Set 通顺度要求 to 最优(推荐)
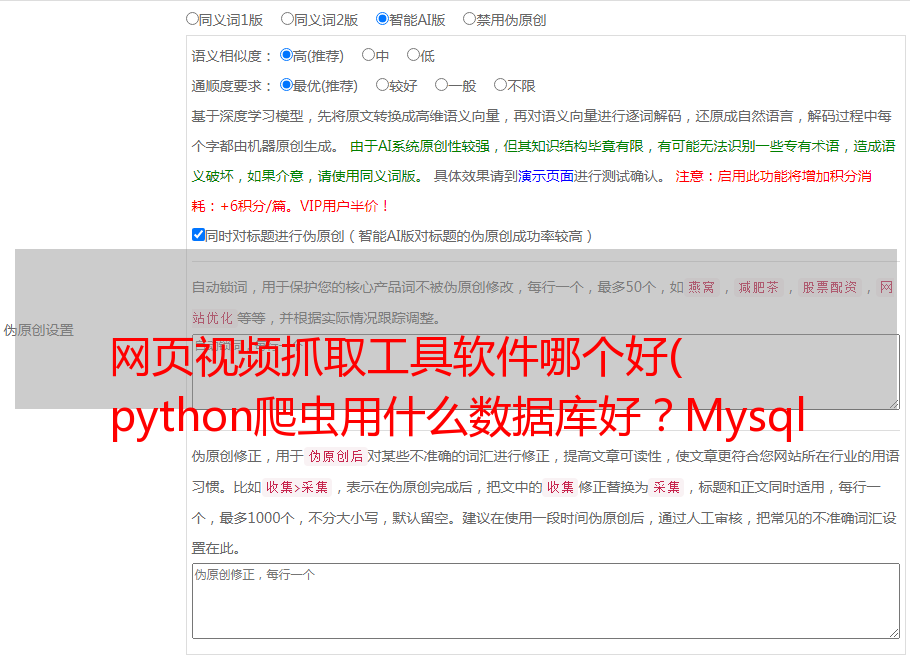Image resolution: width=911 pixels, height=658 pixels. tap(286, 85)
